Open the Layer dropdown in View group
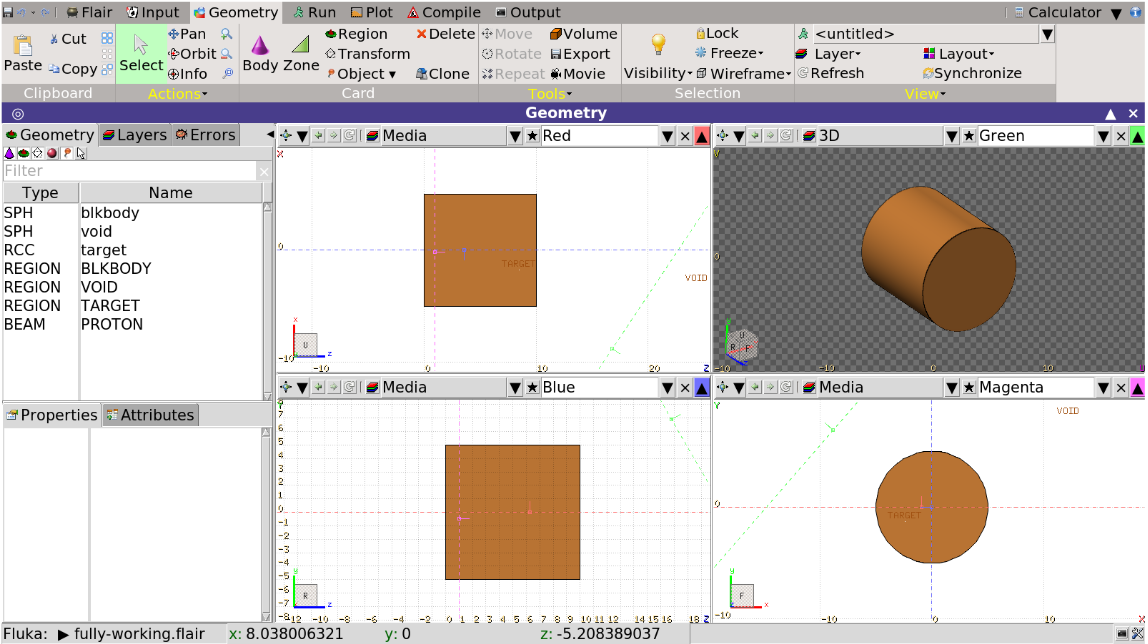The height and width of the screenshot is (644, 1148). pyautogui.click(x=829, y=54)
